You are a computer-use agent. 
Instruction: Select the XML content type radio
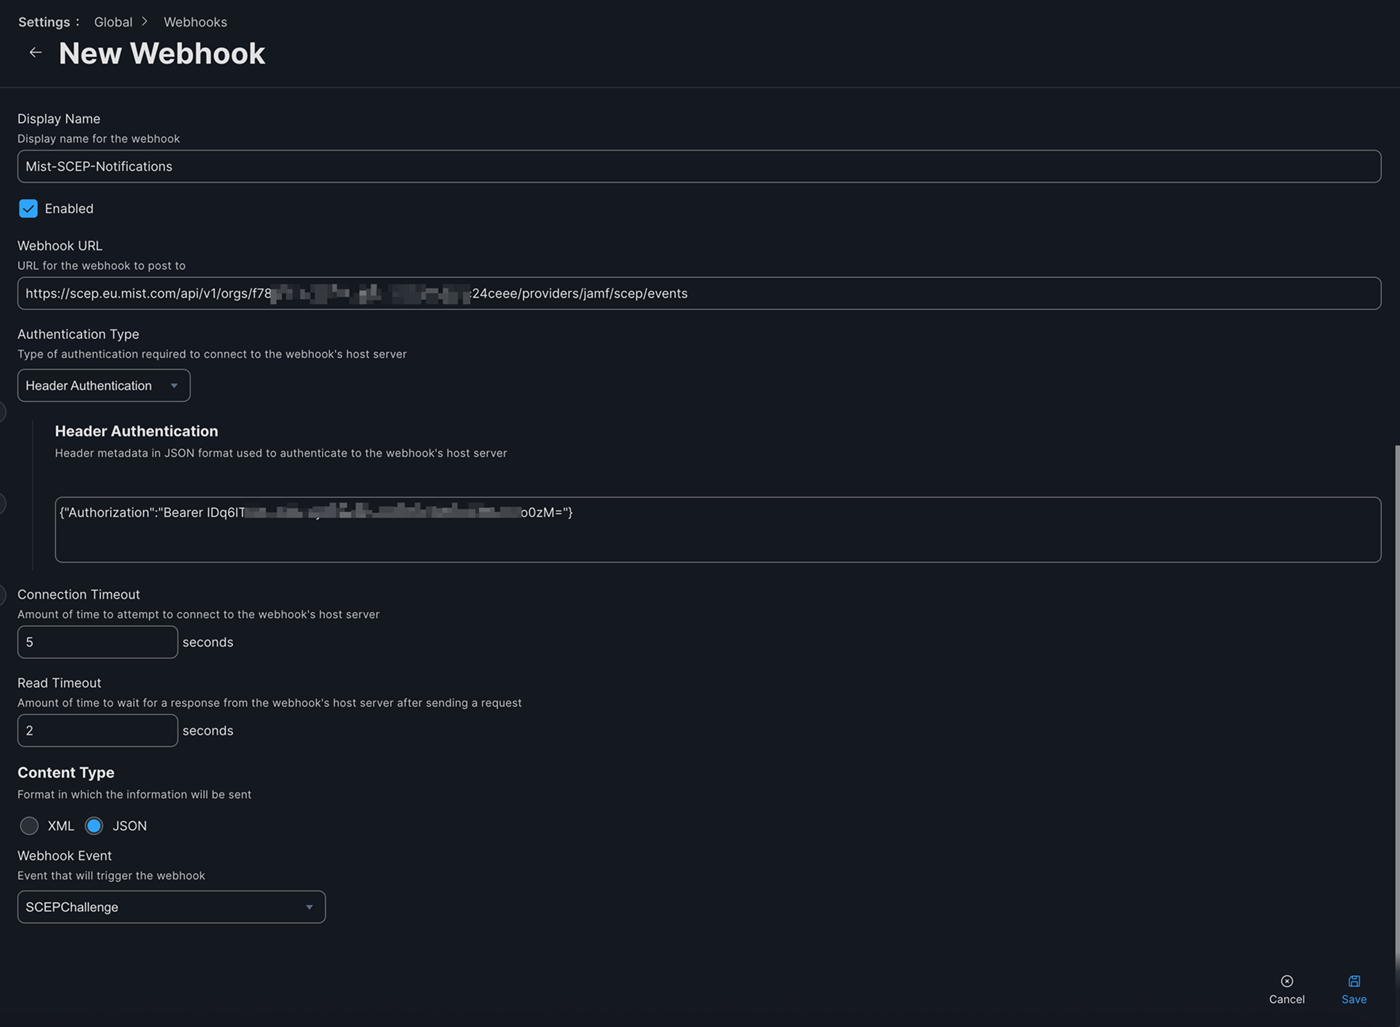click(30, 826)
